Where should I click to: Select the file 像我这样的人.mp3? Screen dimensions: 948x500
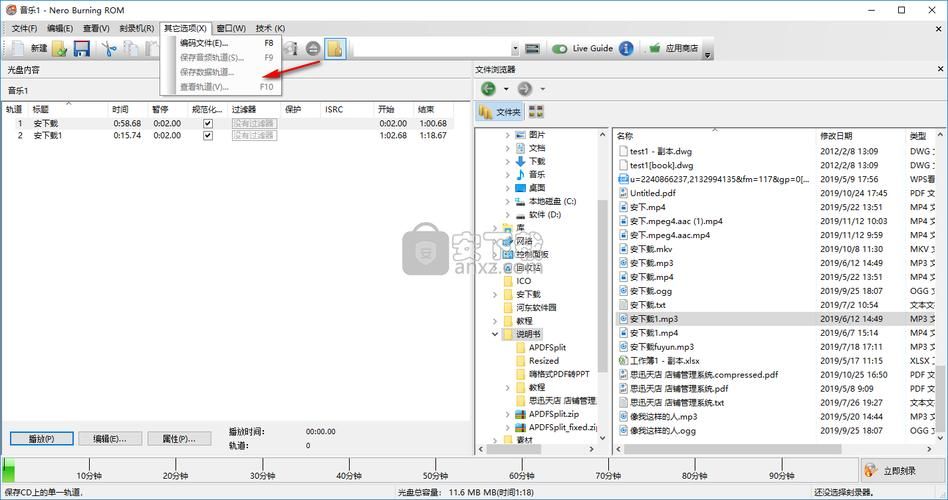[x=658, y=416]
